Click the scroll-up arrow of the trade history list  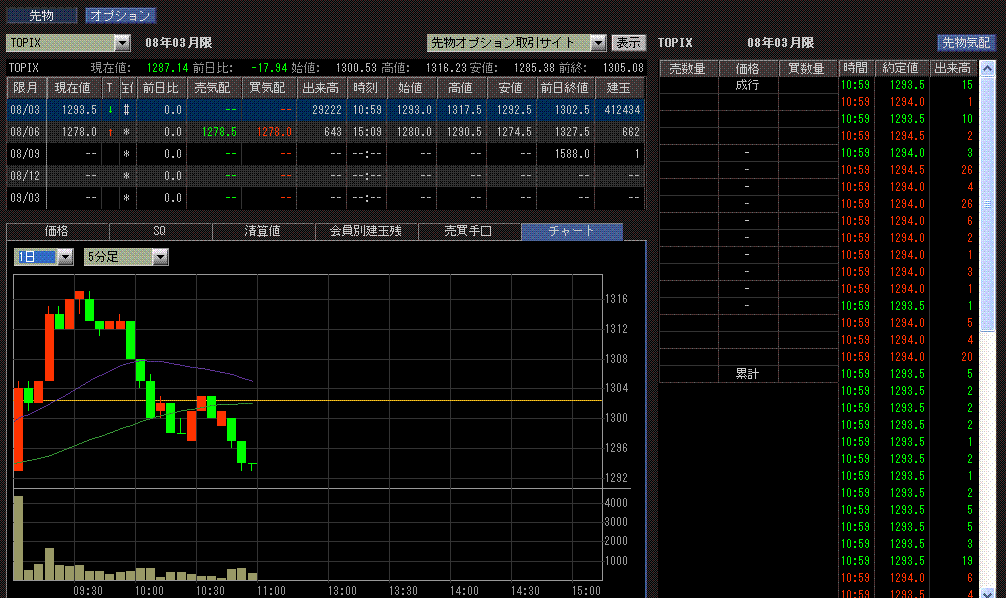988,68
